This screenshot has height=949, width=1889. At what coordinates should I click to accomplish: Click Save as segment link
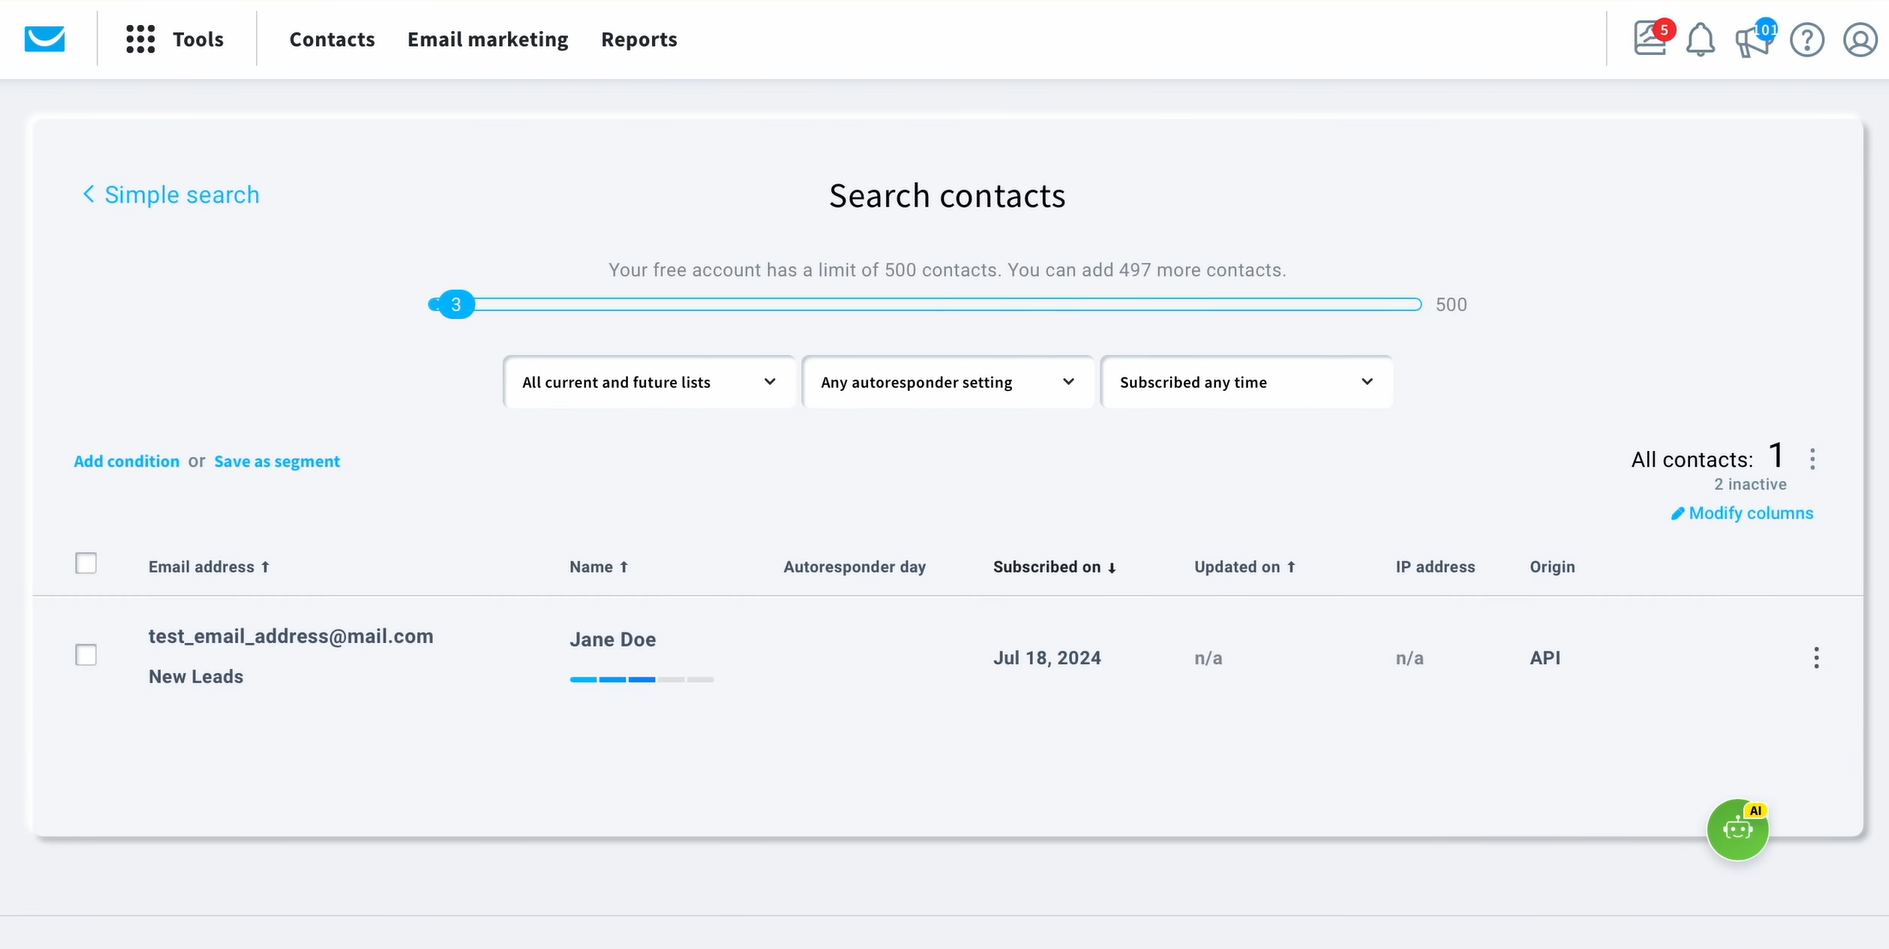[x=277, y=461]
